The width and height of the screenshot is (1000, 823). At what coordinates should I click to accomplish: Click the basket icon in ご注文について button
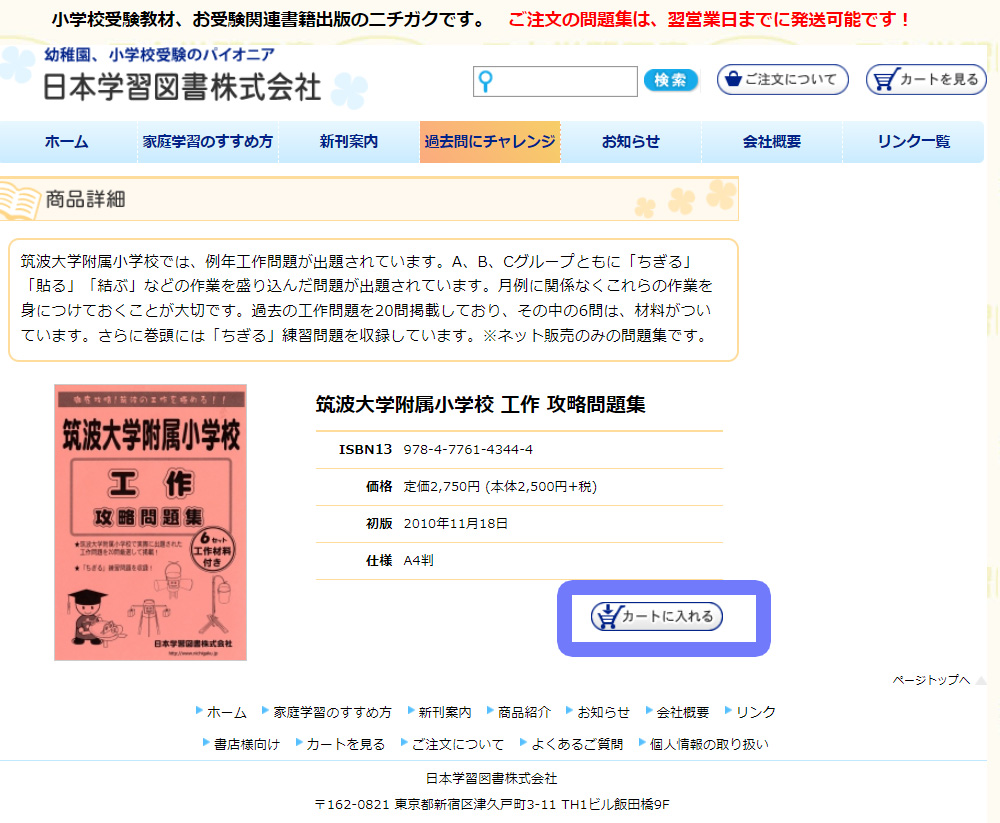point(733,78)
